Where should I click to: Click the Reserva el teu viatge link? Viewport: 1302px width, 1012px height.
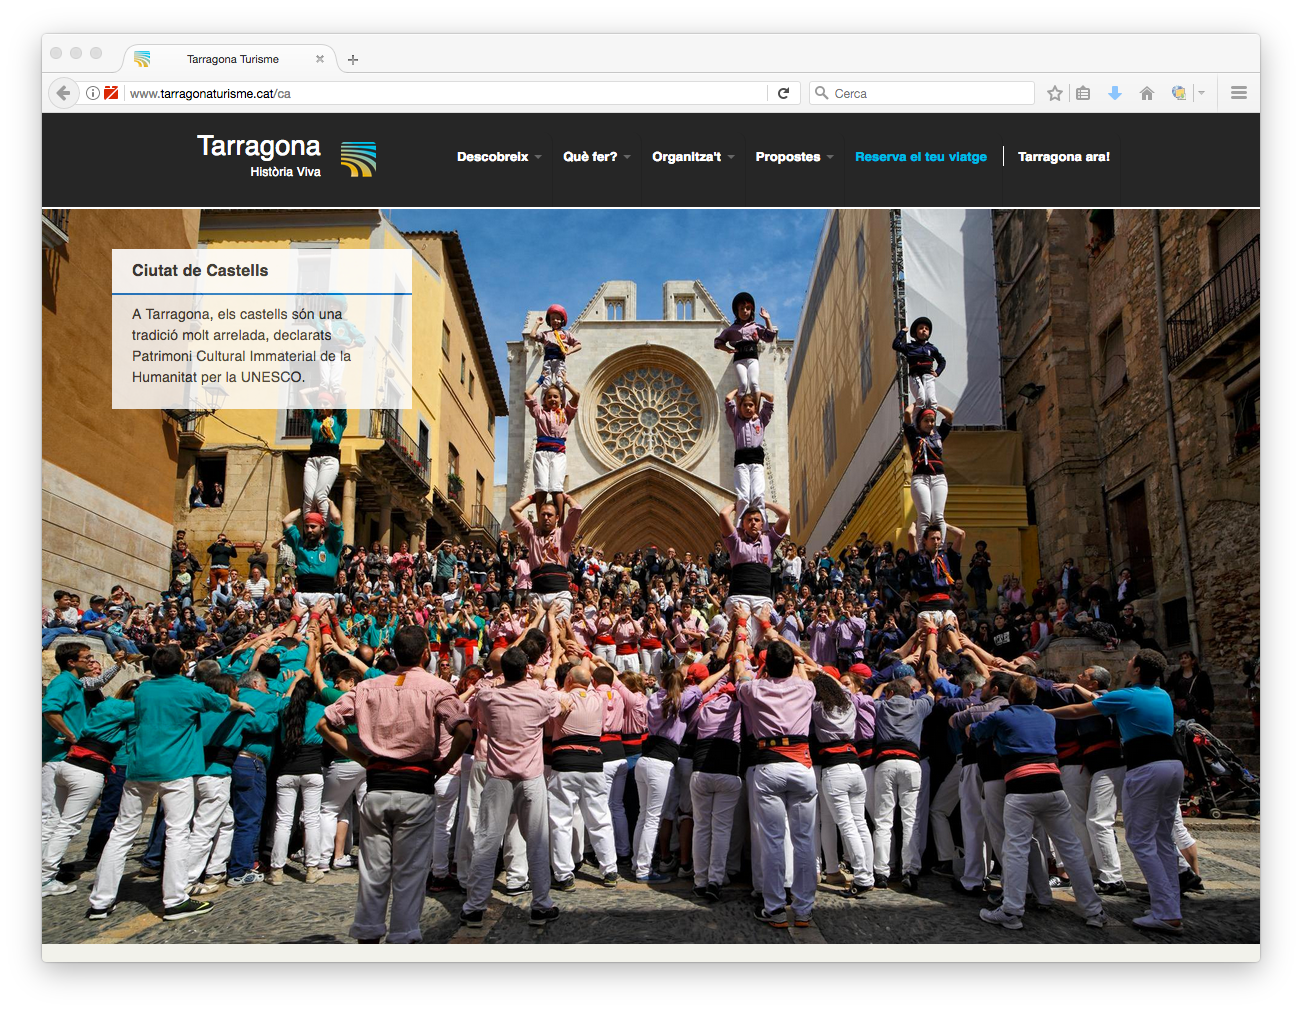click(x=920, y=157)
